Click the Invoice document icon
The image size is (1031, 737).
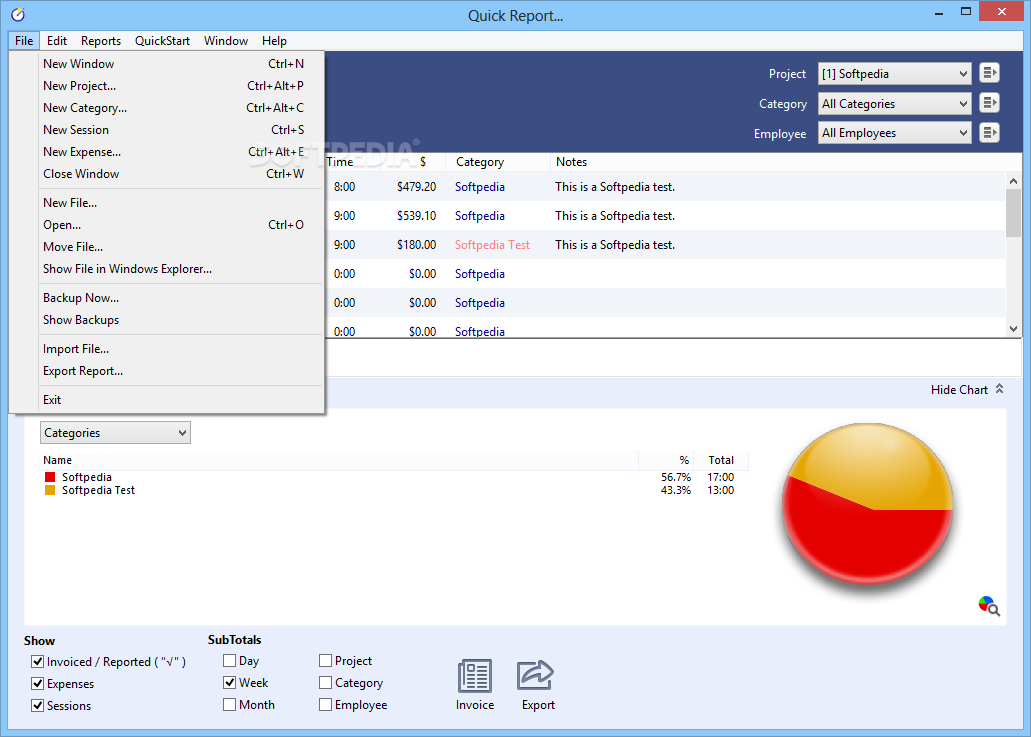point(475,676)
